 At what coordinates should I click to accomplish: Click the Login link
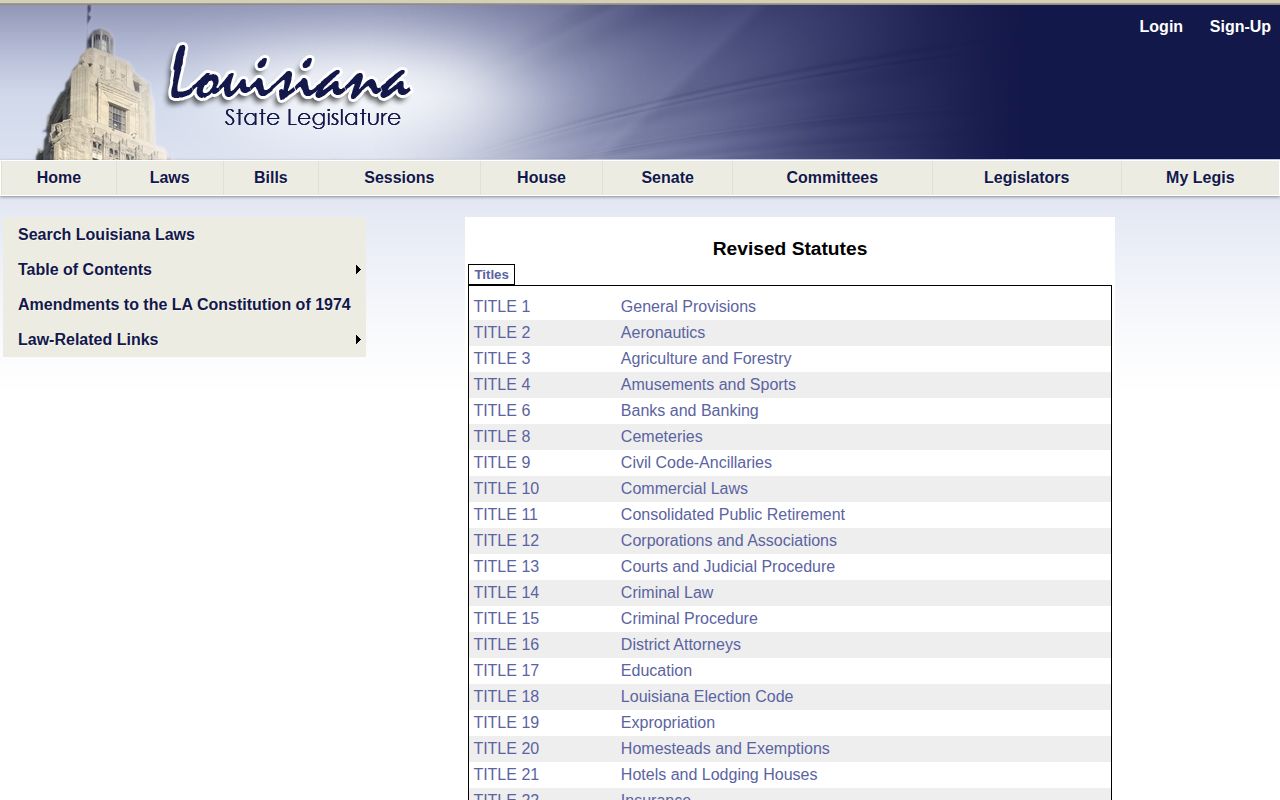point(1161,27)
